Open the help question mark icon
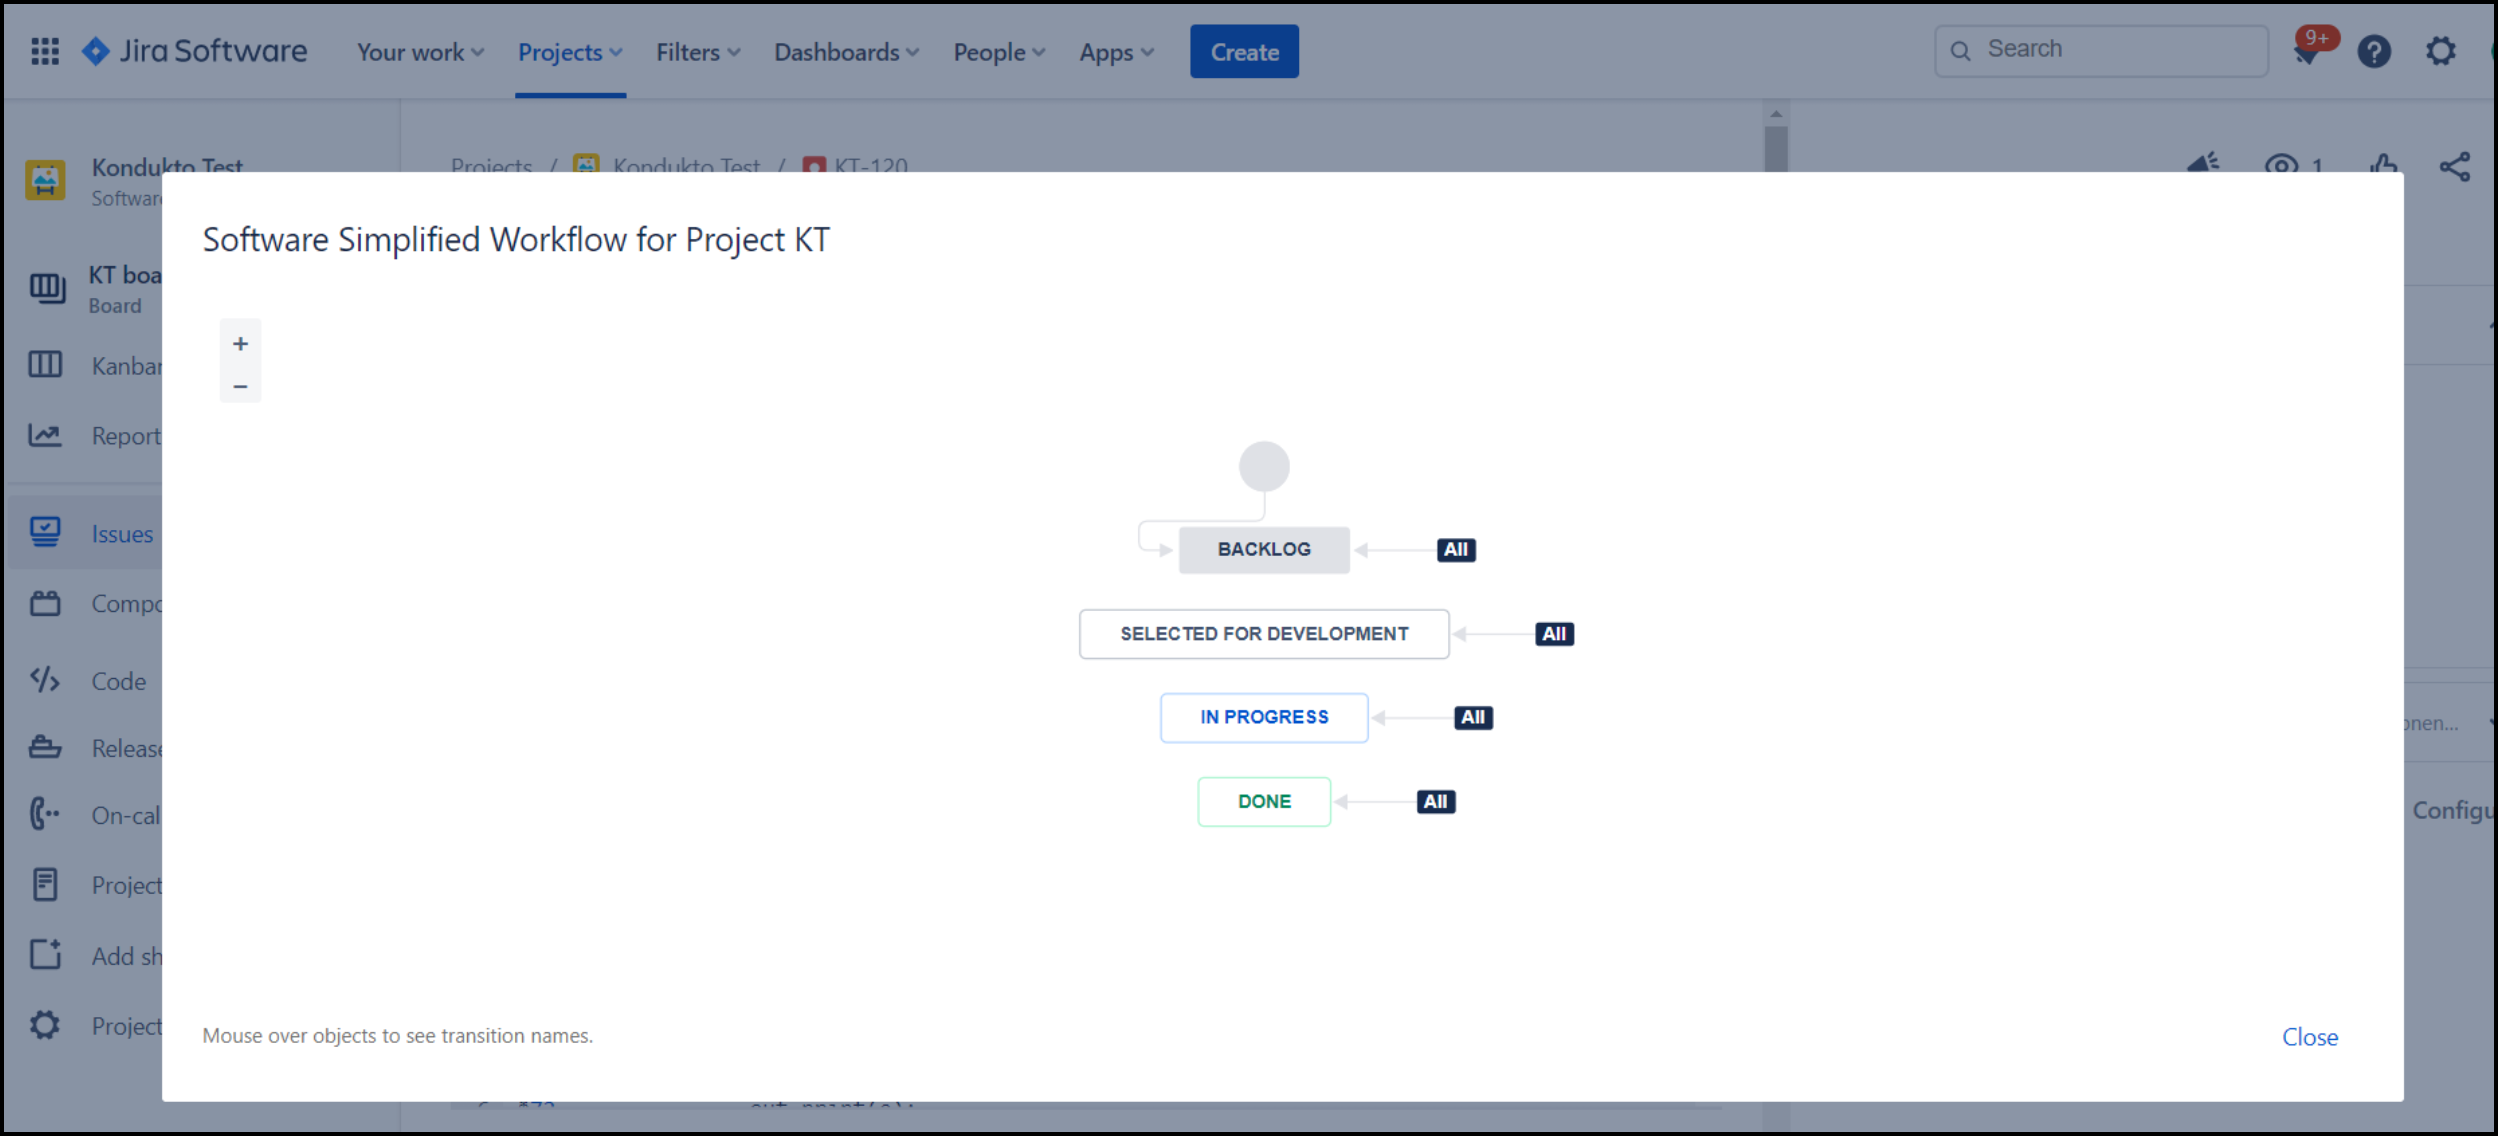This screenshot has height=1136, width=2498. (2374, 52)
